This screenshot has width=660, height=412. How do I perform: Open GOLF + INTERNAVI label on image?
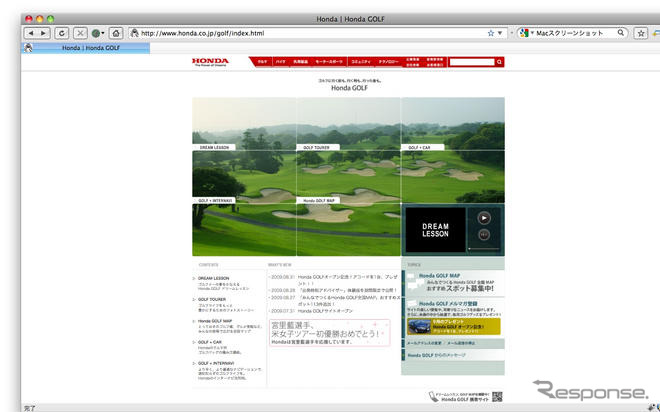214,200
